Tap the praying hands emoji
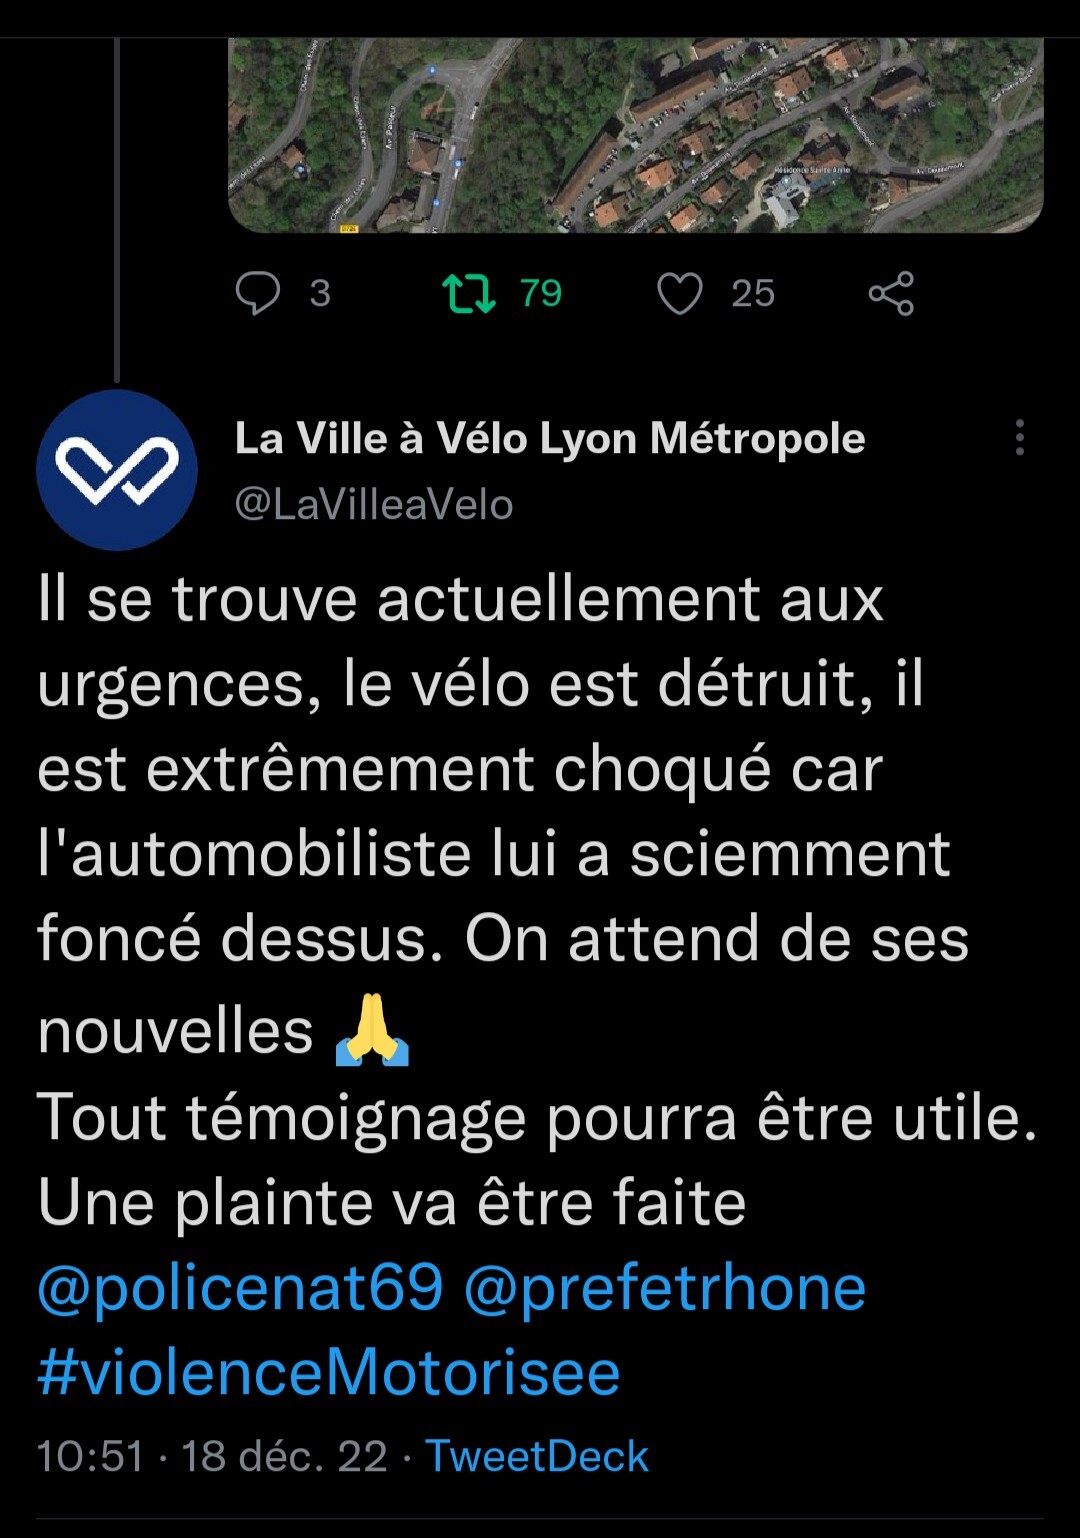 (x=372, y=1030)
